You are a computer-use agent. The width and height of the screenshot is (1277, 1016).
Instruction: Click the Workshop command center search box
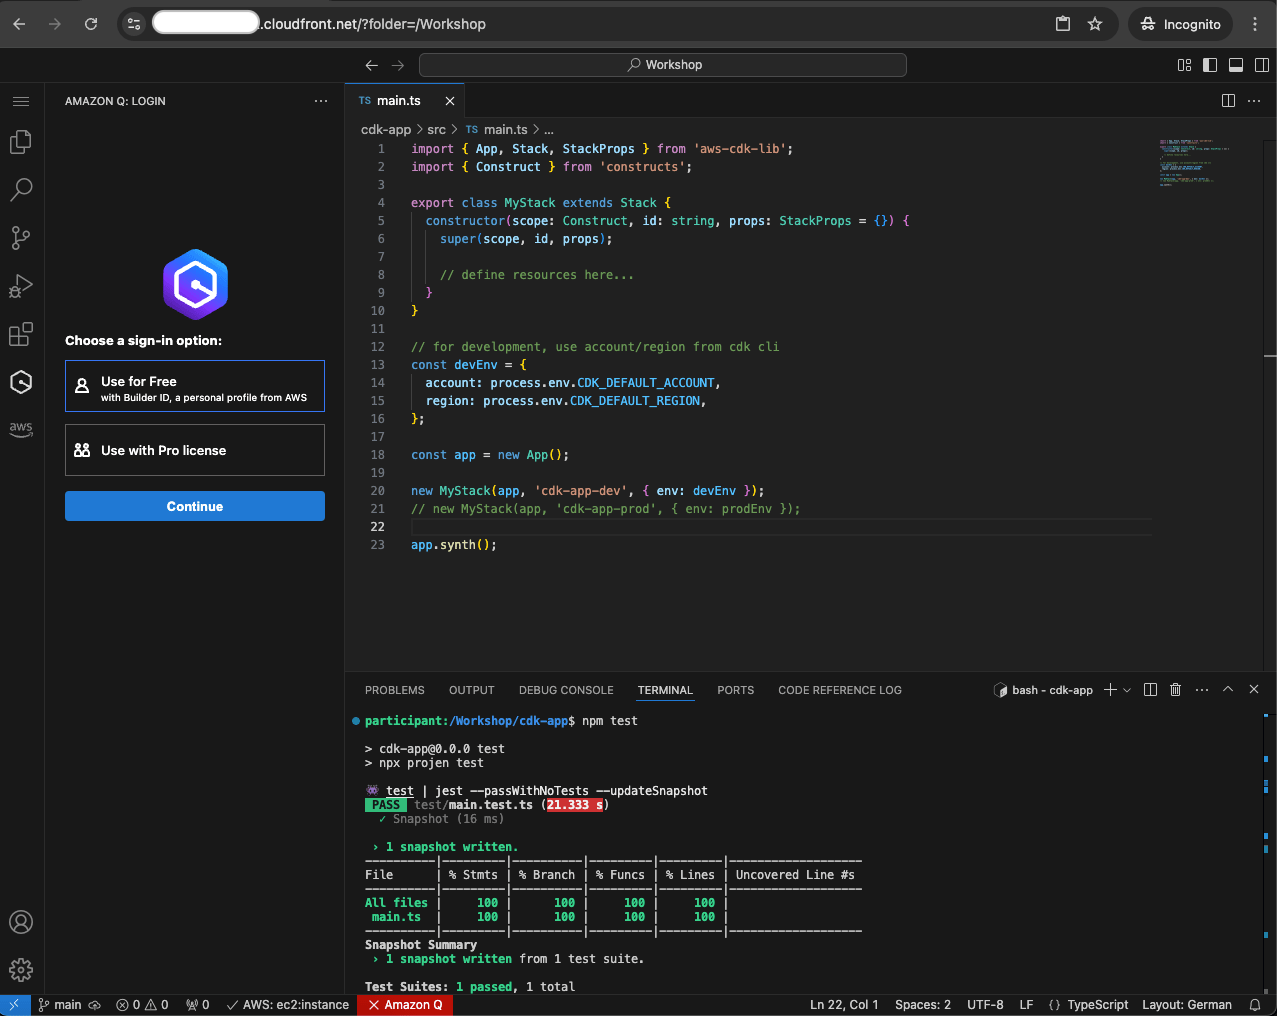pos(663,65)
